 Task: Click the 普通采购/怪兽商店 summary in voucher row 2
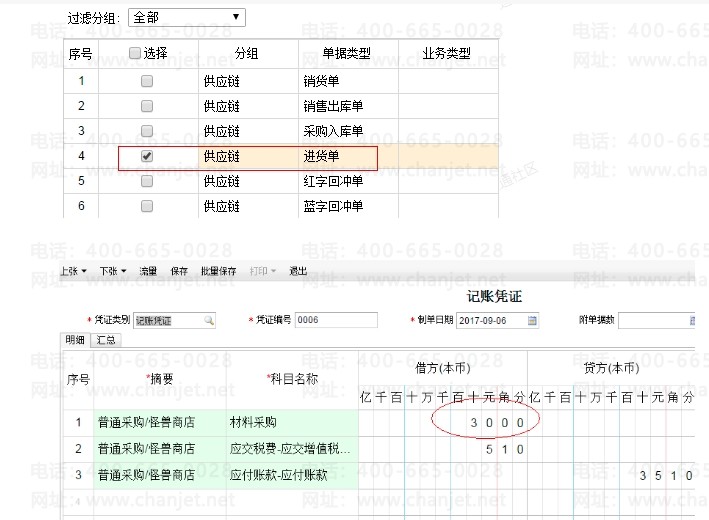tap(160, 449)
